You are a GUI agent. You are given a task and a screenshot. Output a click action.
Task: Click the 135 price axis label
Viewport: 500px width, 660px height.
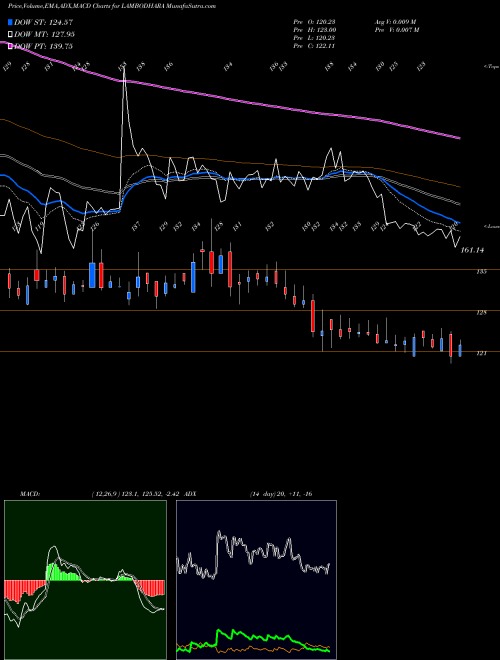pos(481,271)
